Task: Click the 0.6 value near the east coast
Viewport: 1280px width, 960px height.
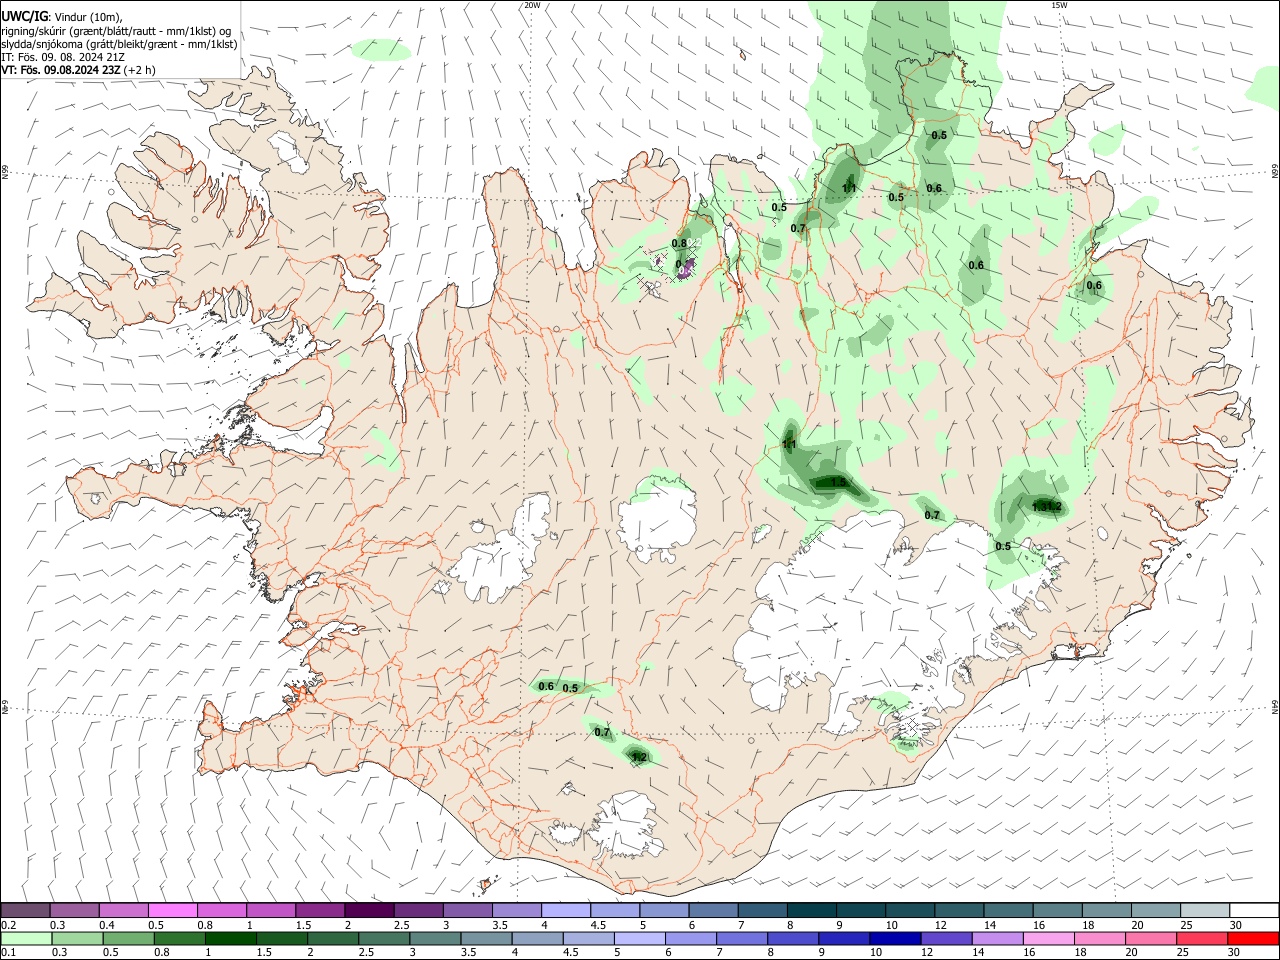Action: [x=1094, y=285]
